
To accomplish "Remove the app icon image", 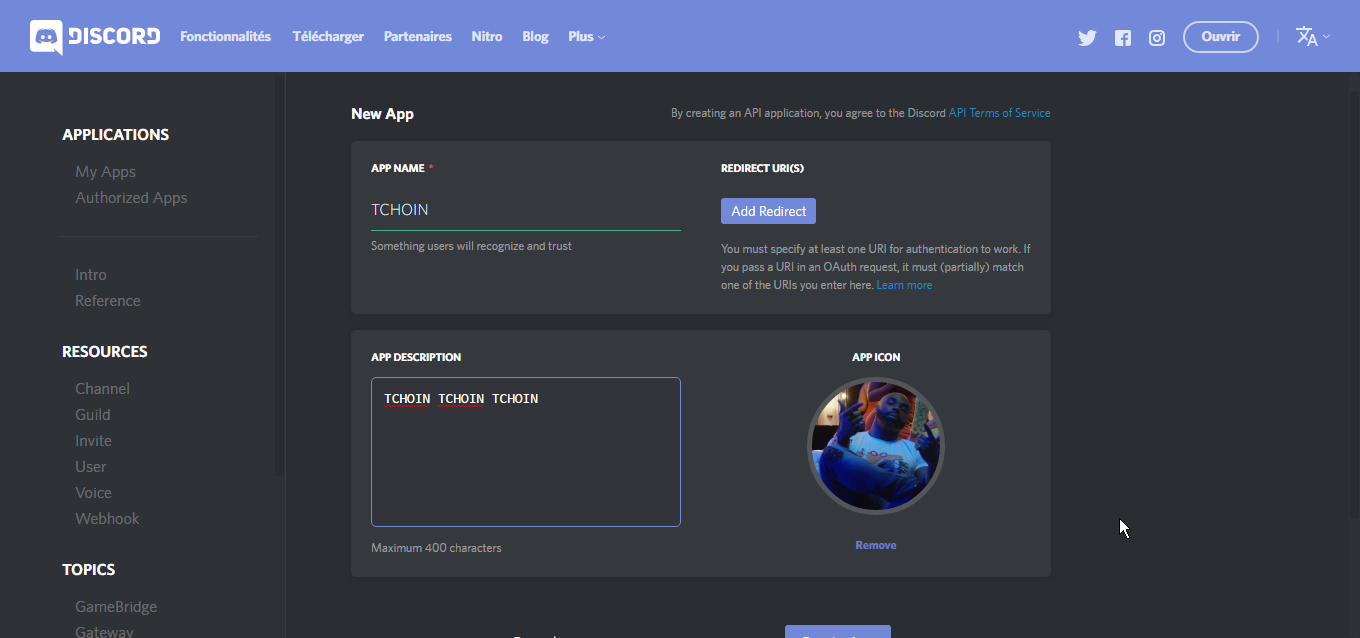I will tap(875, 545).
